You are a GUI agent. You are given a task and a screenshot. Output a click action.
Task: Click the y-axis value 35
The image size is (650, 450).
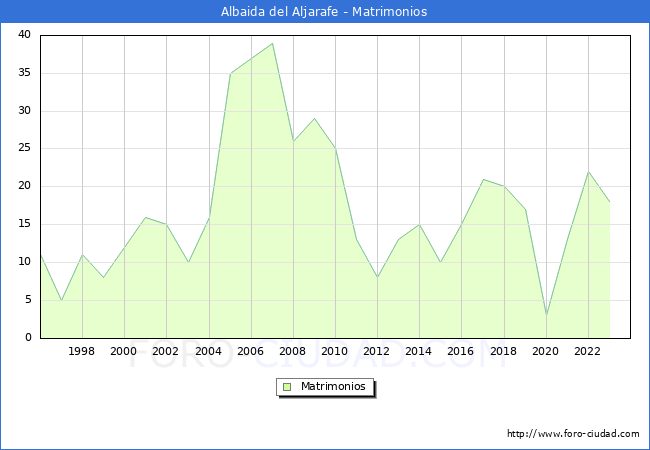tap(24, 73)
